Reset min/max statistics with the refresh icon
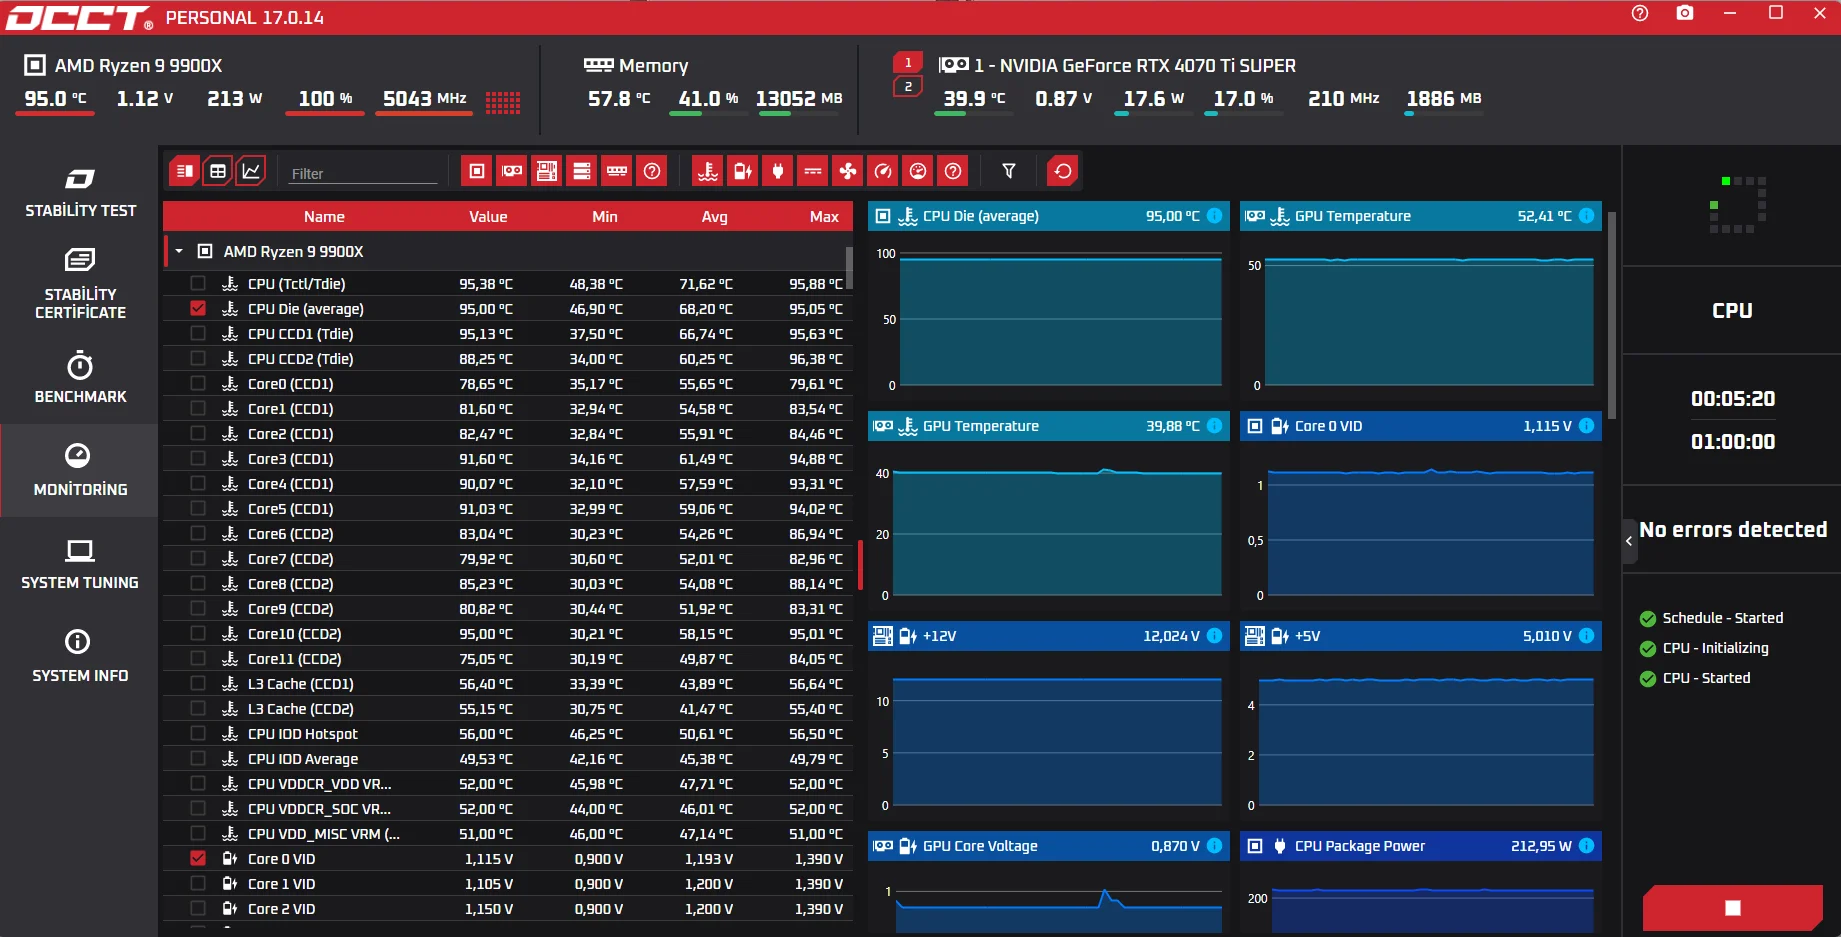The image size is (1841, 937). coord(1063,171)
